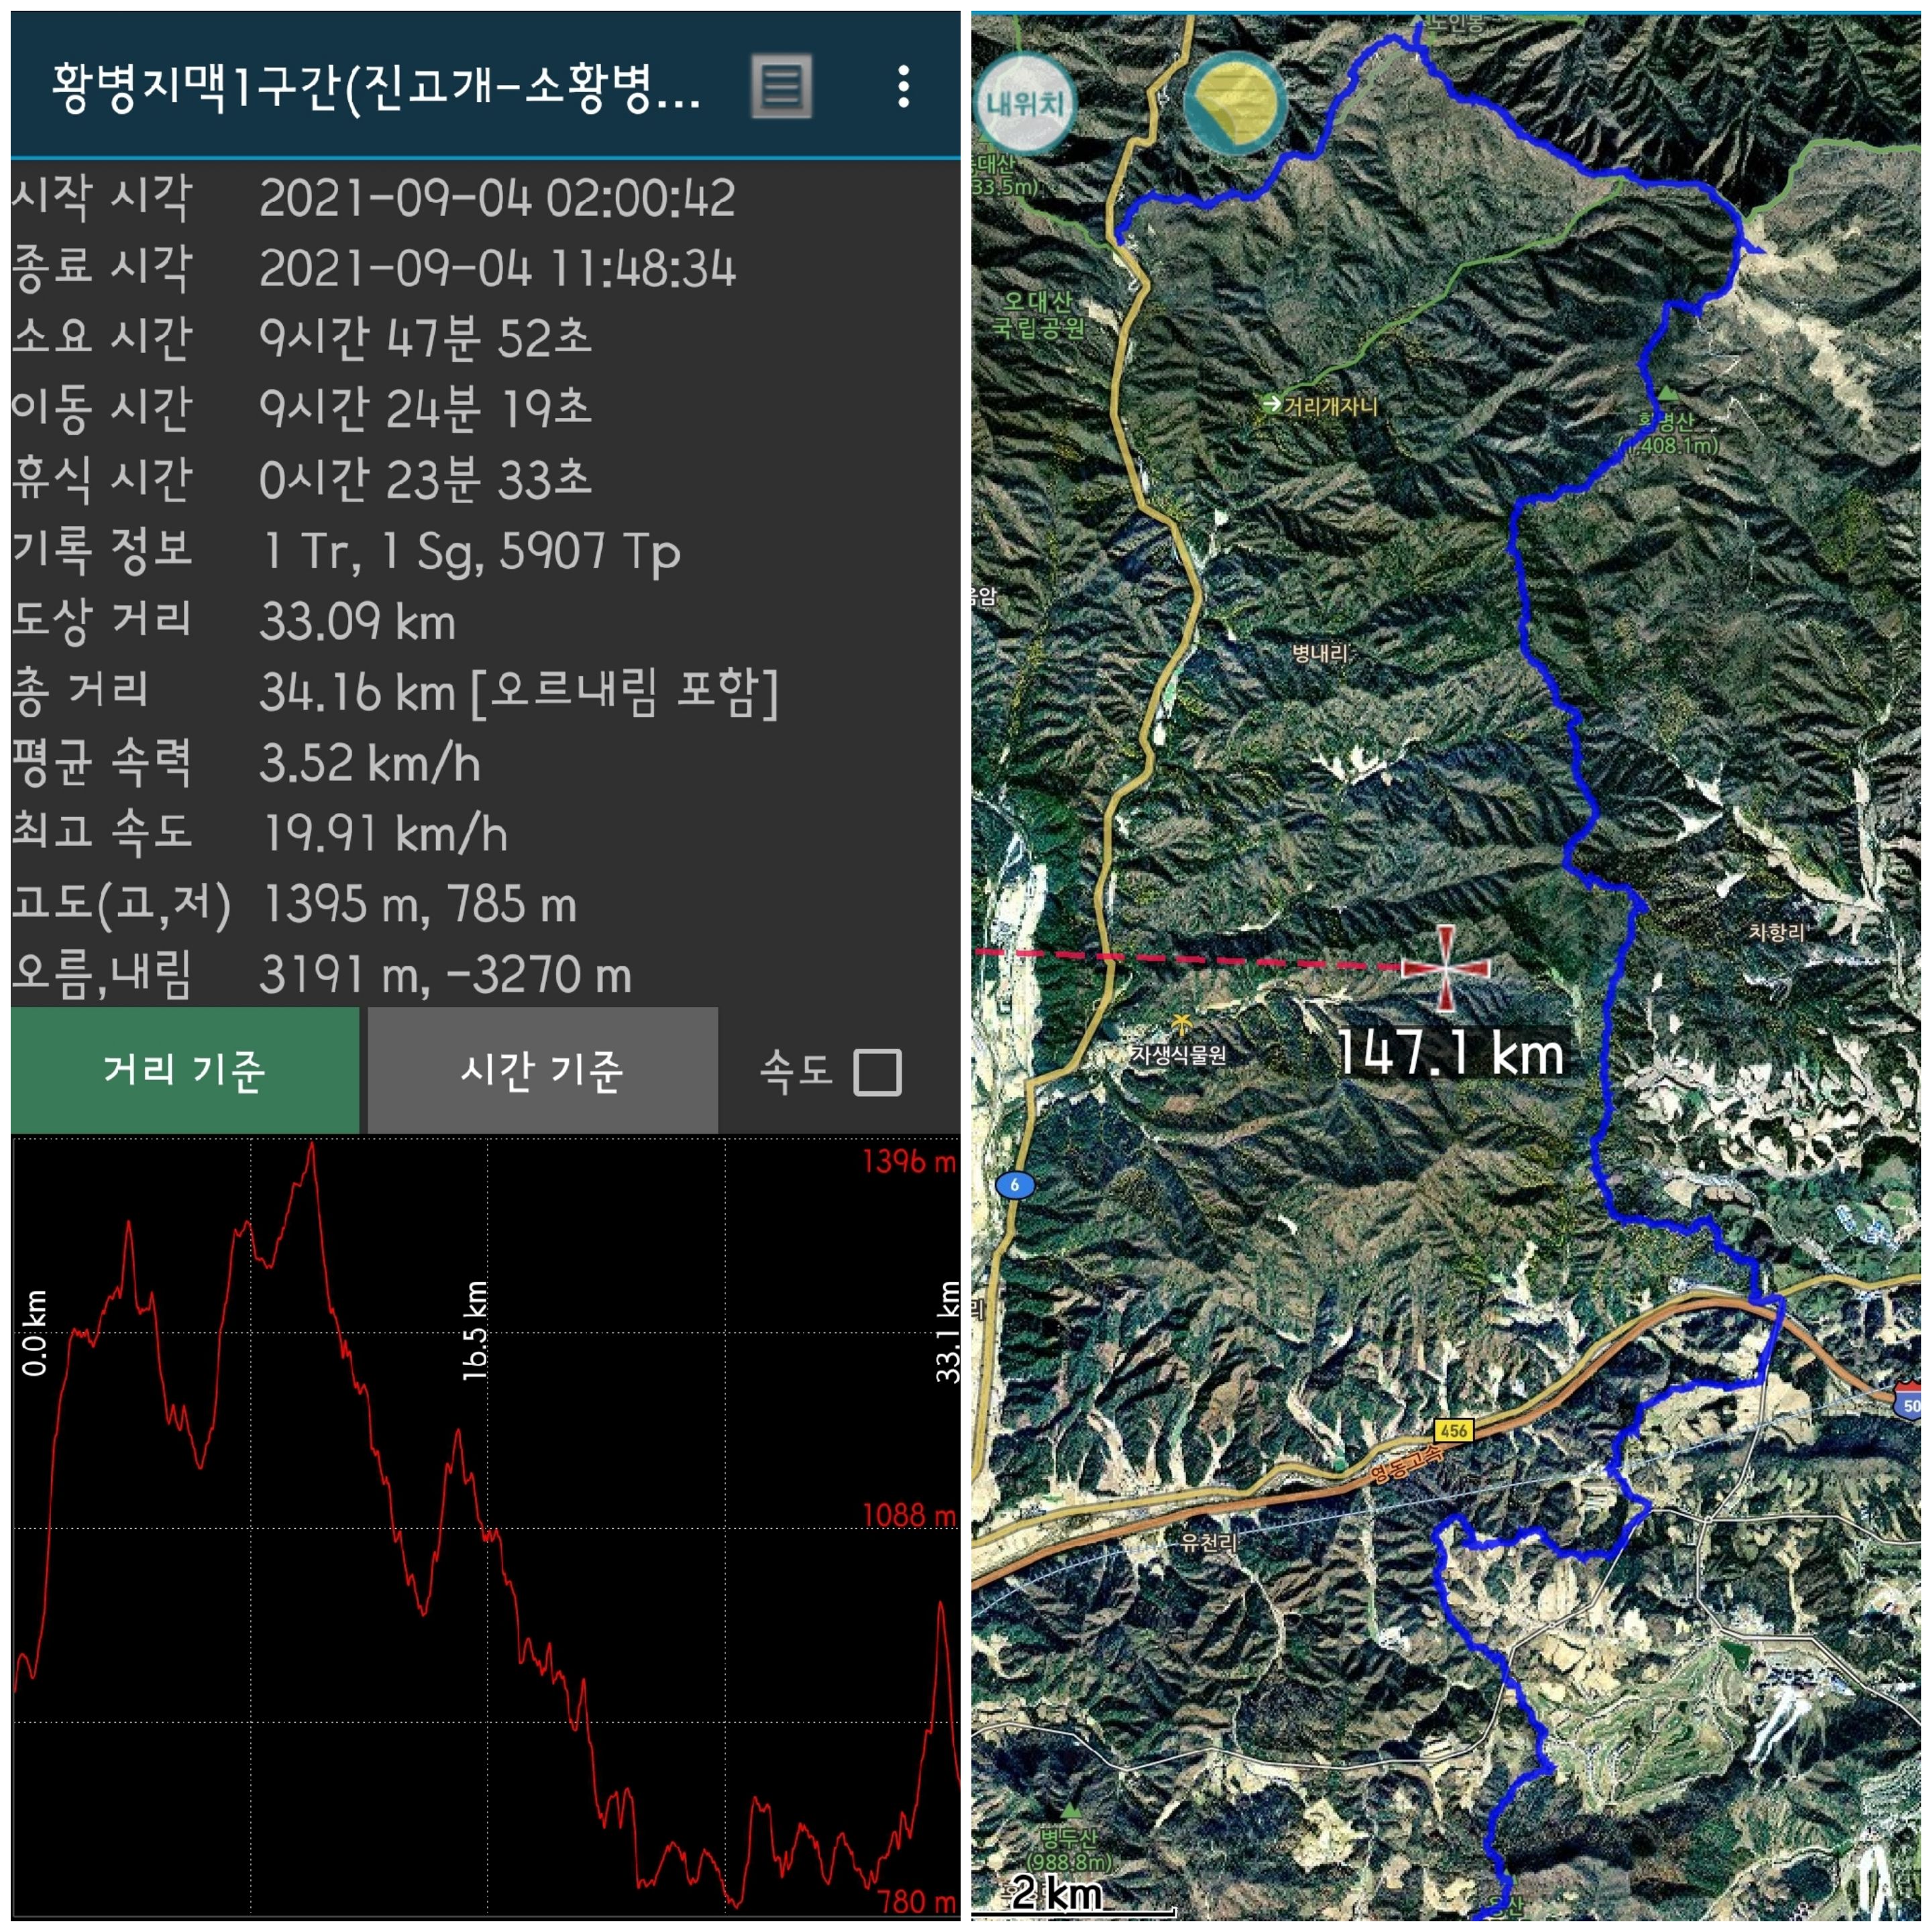The width and height of the screenshot is (1932, 1932).
Task: Open the track list icon in header
Action: pos(781,87)
